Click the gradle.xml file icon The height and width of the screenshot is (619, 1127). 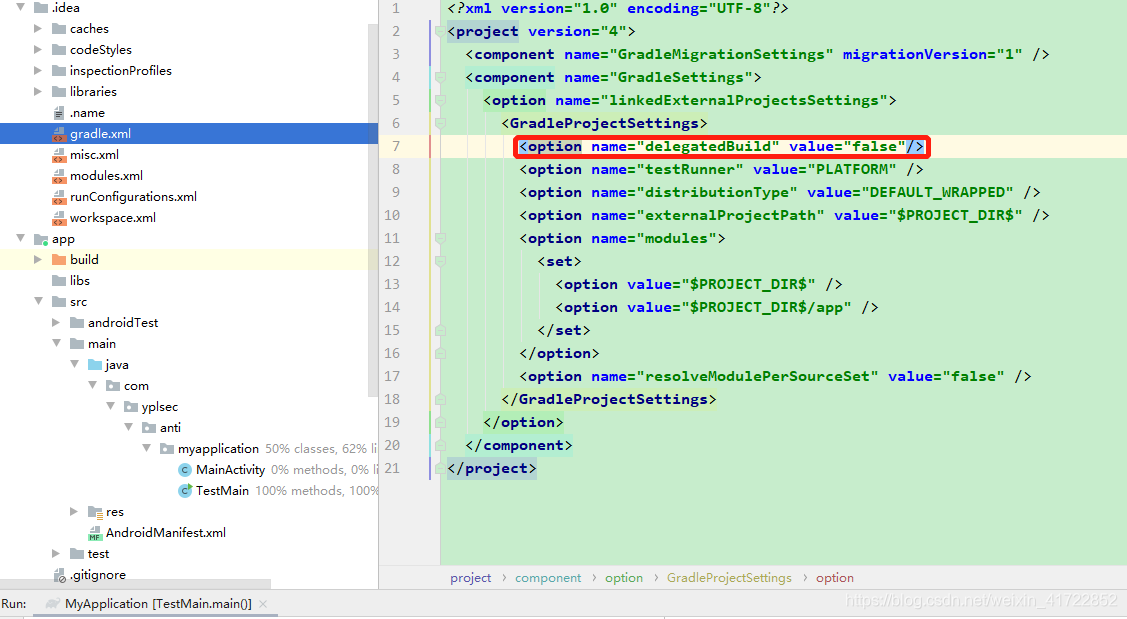pyautogui.click(x=59, y=134)
